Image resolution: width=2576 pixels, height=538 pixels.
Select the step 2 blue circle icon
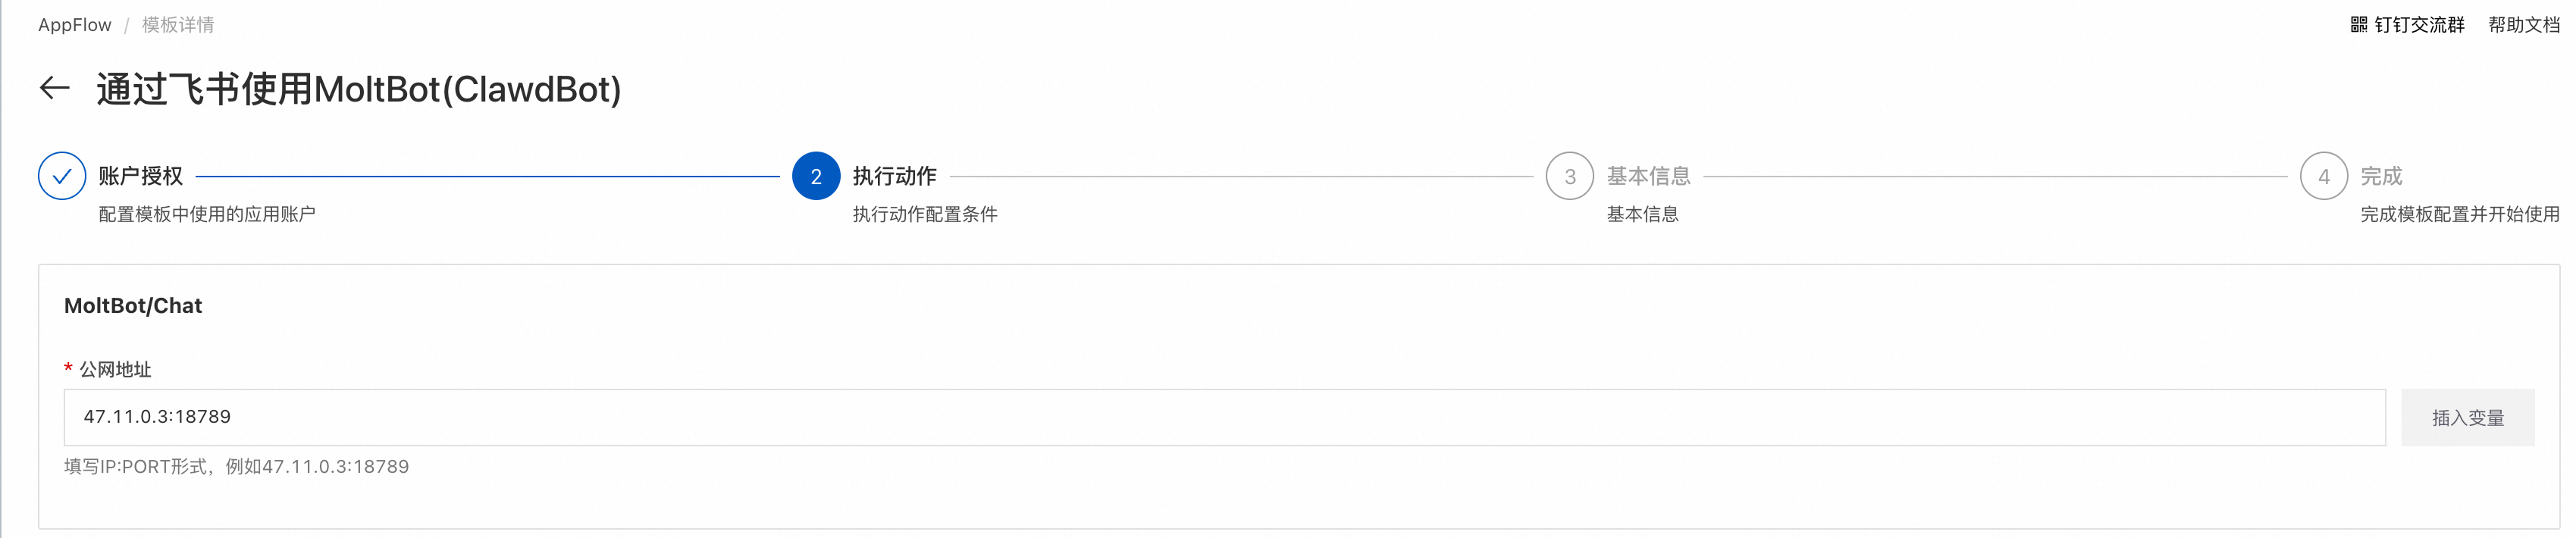(815, 176)
